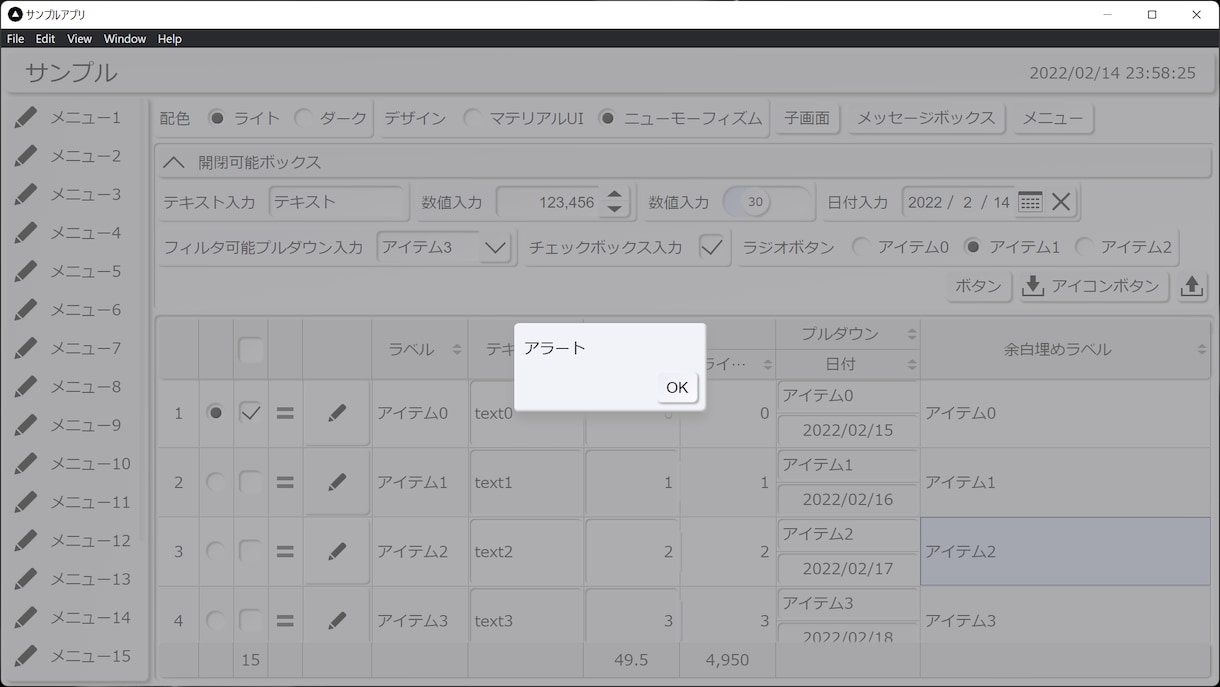
Task: Click the ボタン button
Action: tap(978, 286)
